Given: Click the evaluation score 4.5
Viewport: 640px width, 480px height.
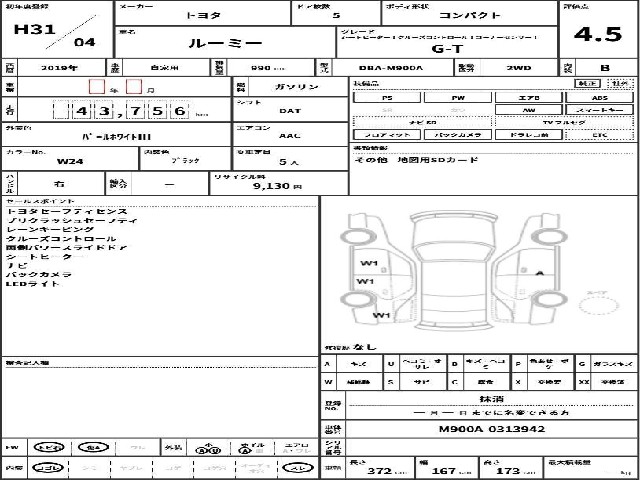Looking at the screenshot, I should [598, 34].
